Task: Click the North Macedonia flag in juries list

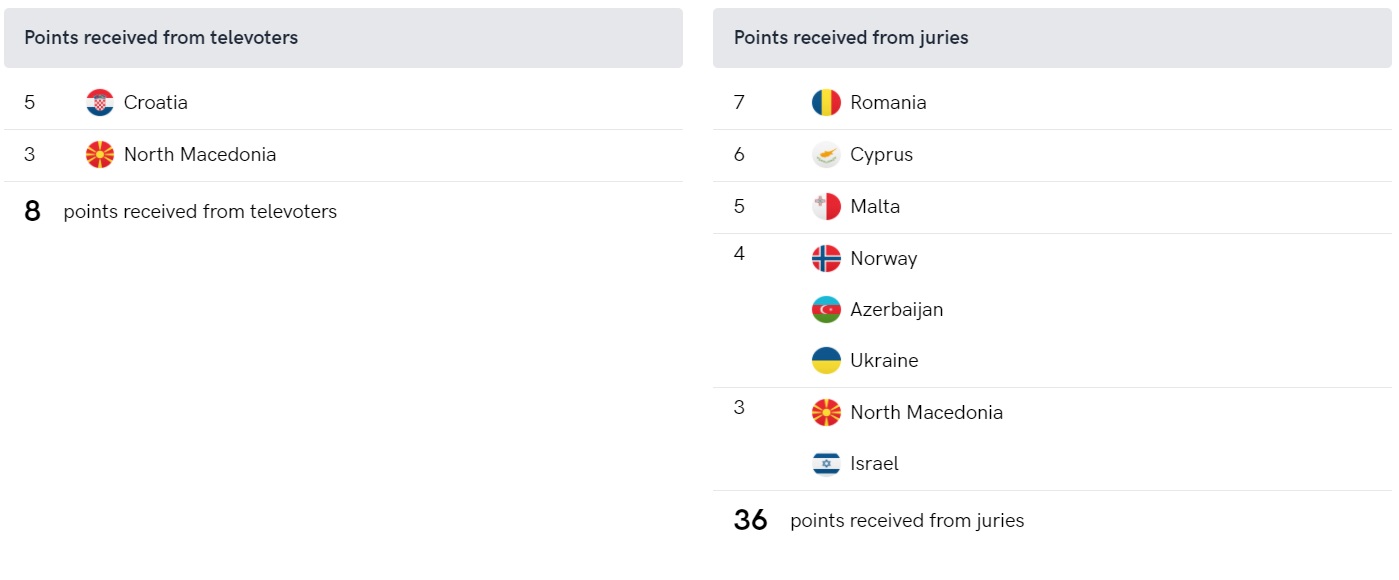Action: [x=826, y=412]
